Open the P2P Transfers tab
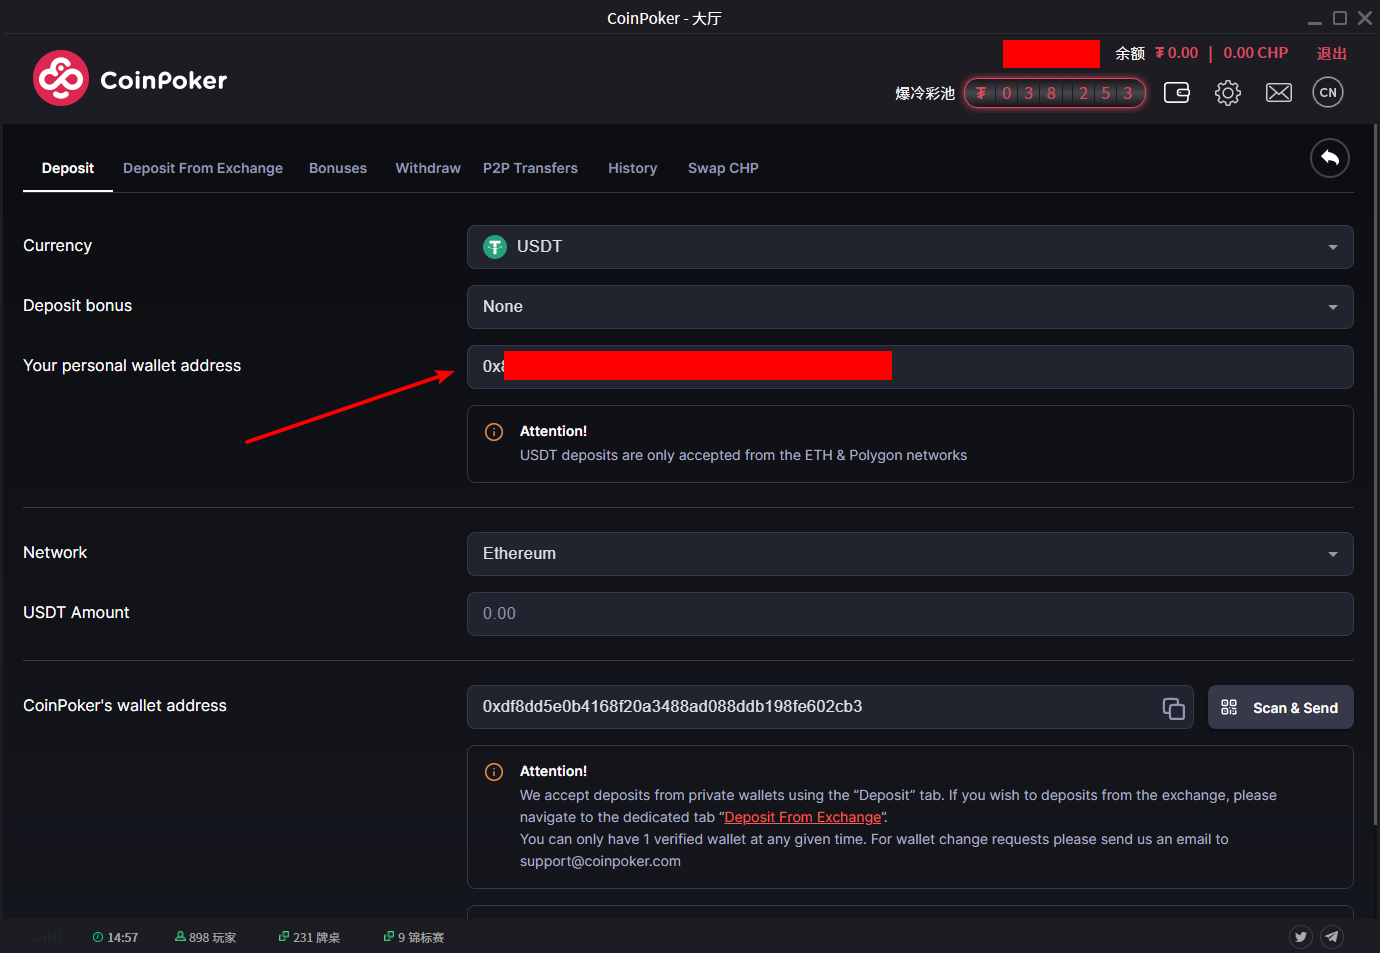 (530, 168)
